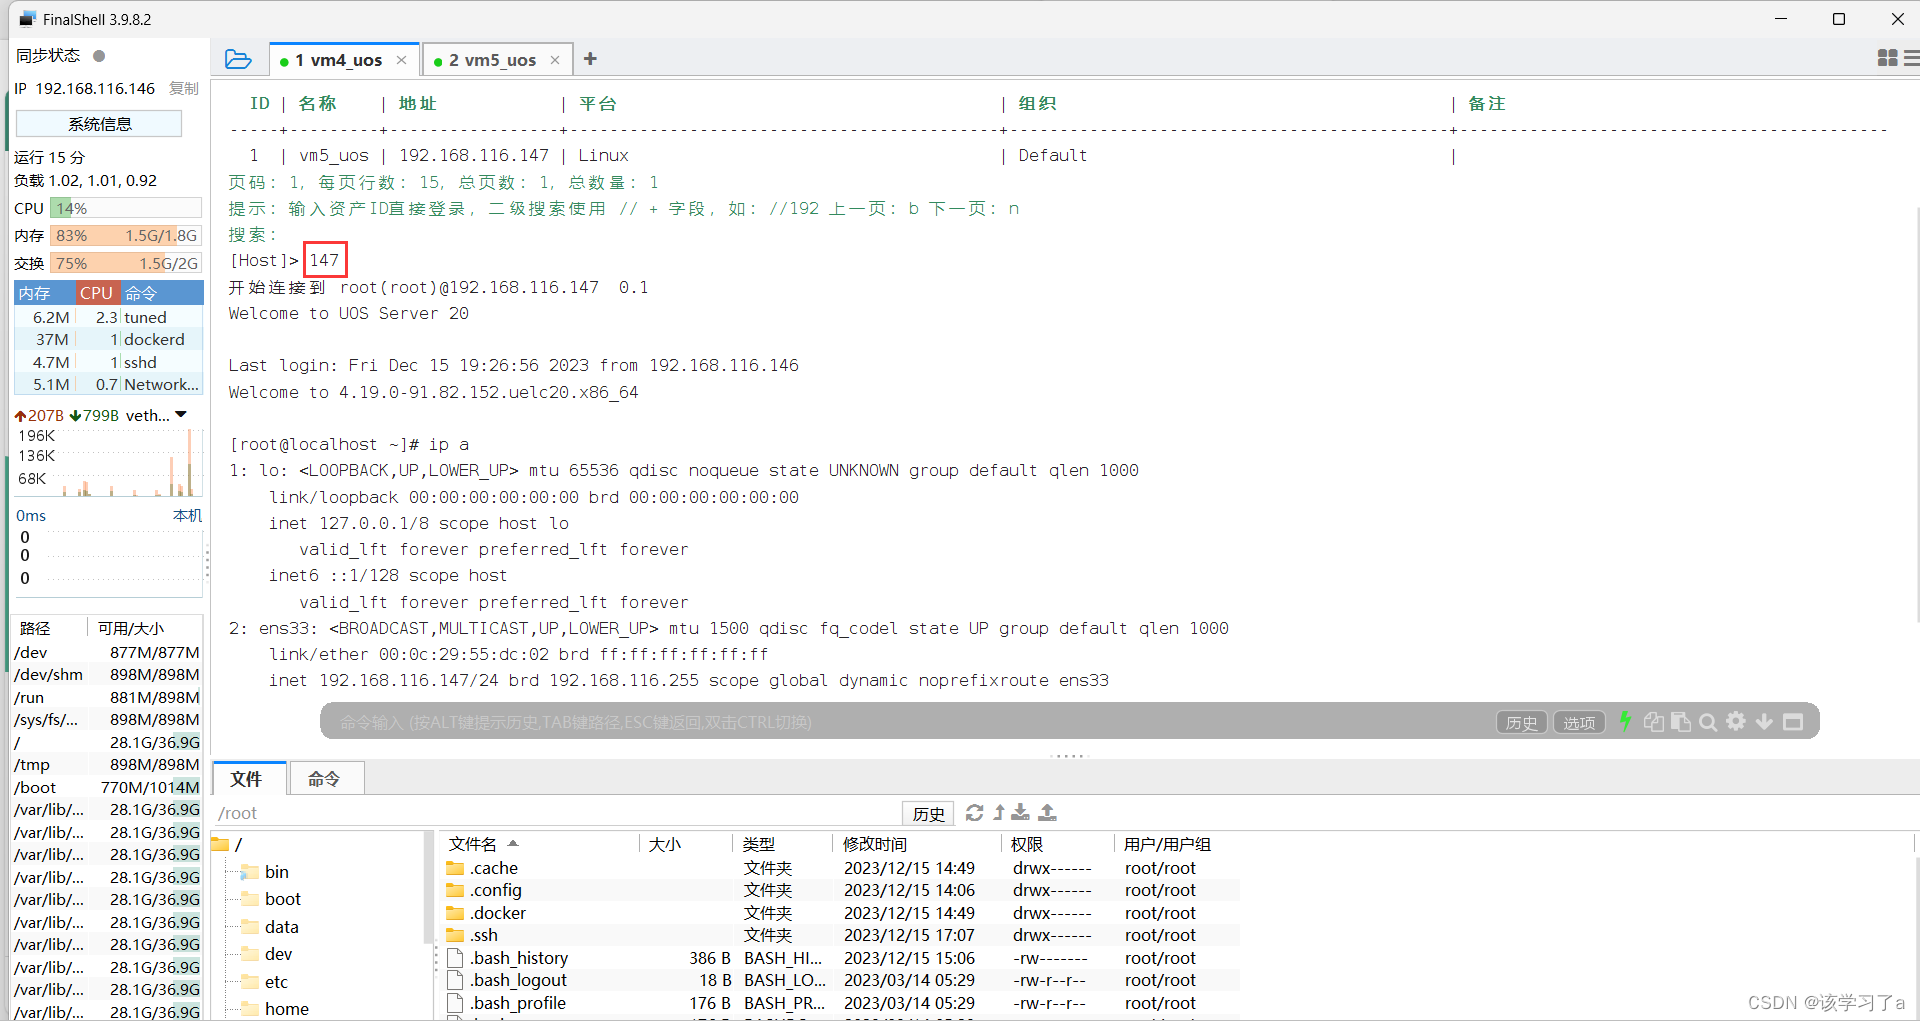The height and width of the screenshot is (1021, 1920).
Task: Click the paste icon in command bar
Action: 1681,721
